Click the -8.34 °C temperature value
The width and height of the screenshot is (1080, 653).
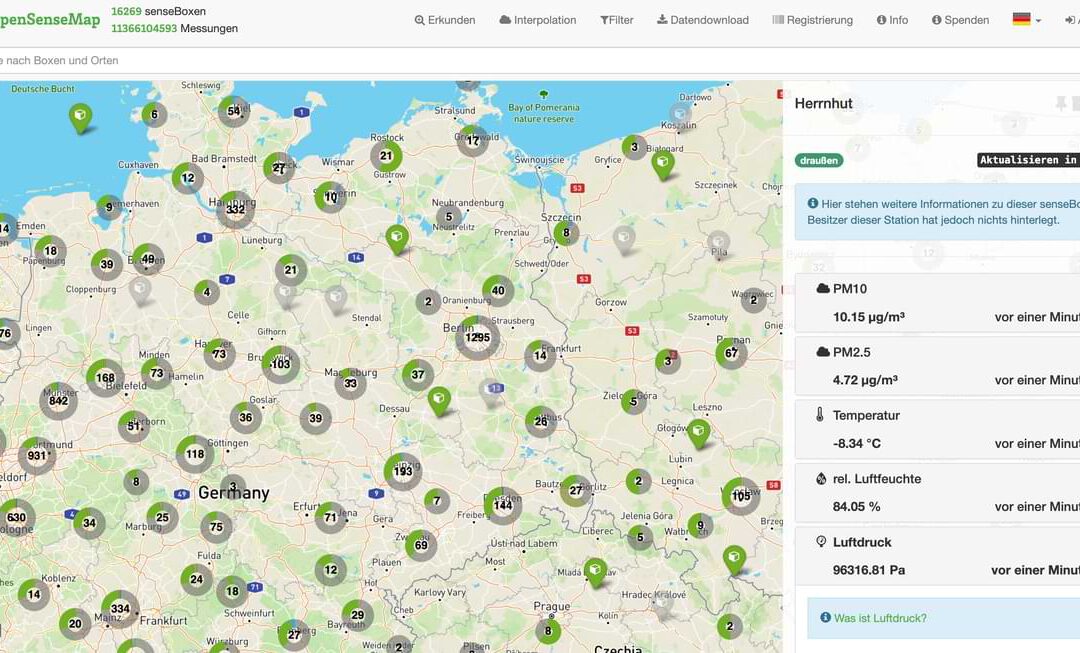pyautogui.click(x=857, y=444)
